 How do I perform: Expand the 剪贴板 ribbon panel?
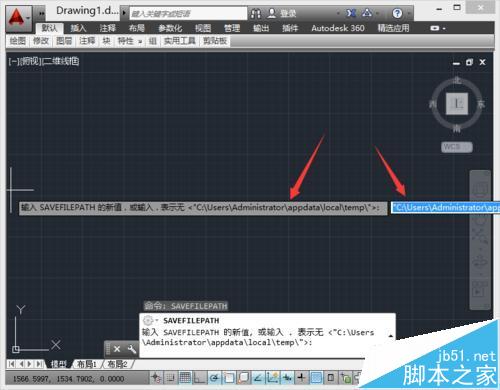tap(215, 41)
